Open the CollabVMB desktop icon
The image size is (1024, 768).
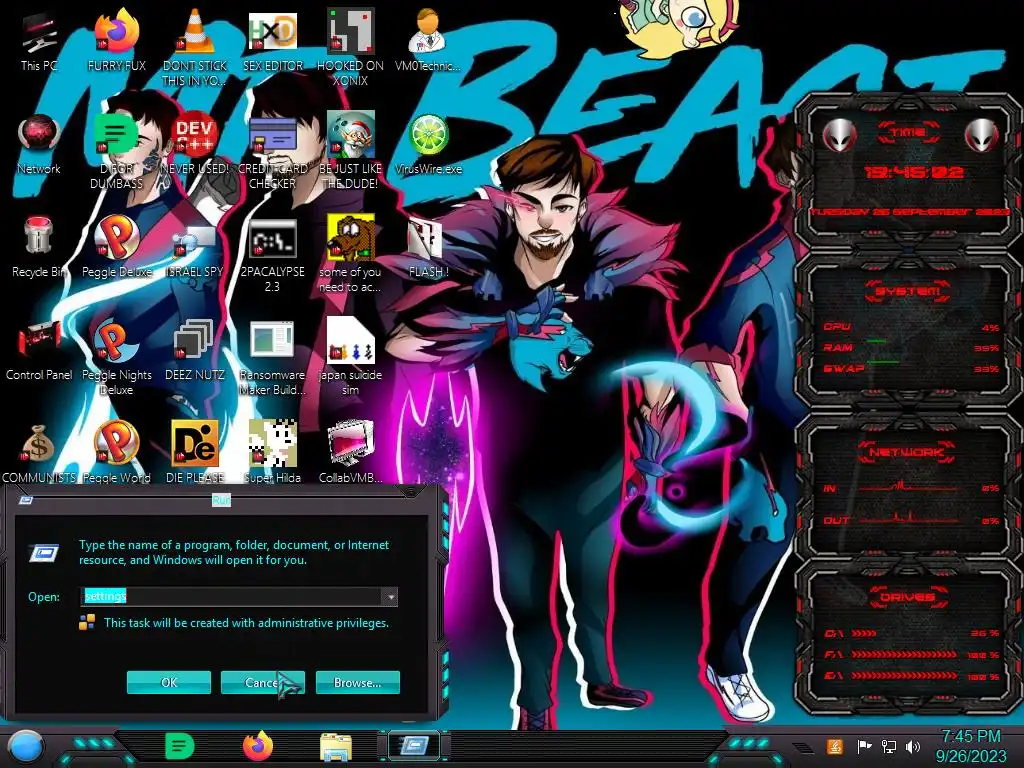(x=350, y=453)
